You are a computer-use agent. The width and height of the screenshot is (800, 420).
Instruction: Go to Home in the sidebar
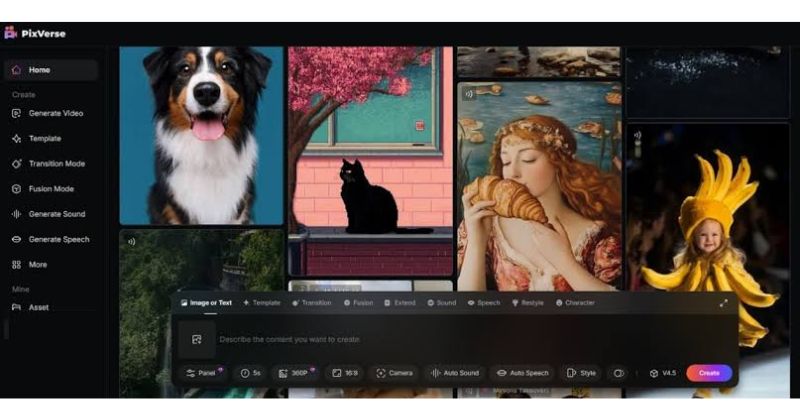(x=51, y=70)
